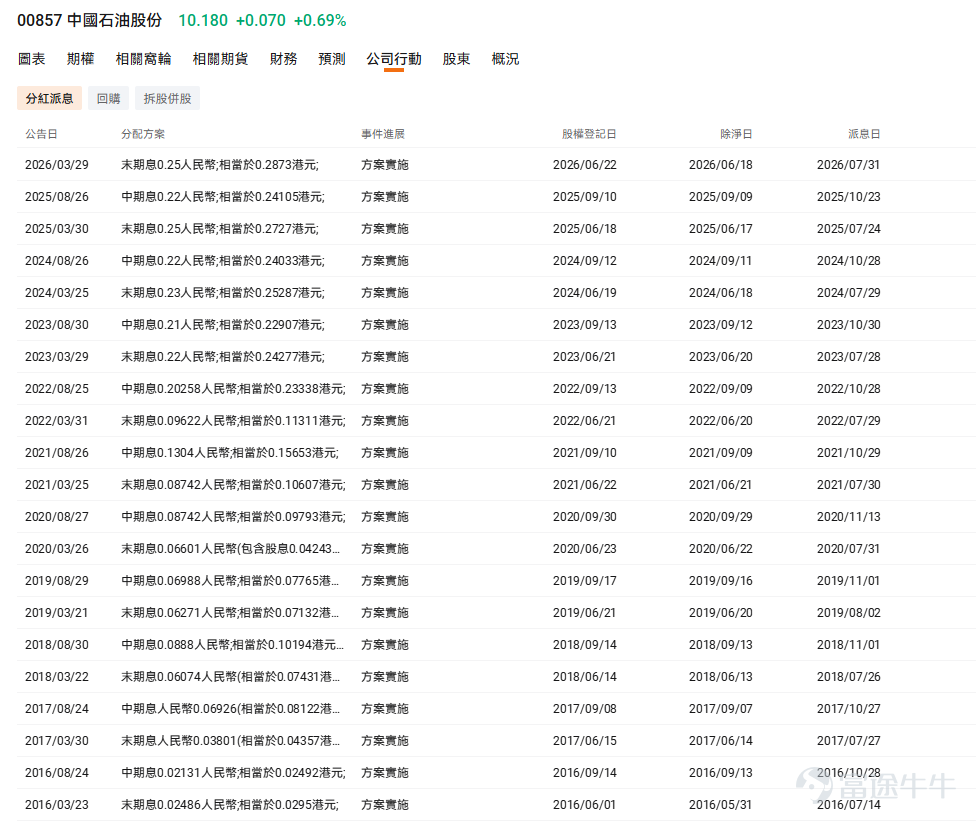The width and height of the screenshot is (976, 822).
Task: Click the 股權登記日 column header
Action: [x=589, y=134]
